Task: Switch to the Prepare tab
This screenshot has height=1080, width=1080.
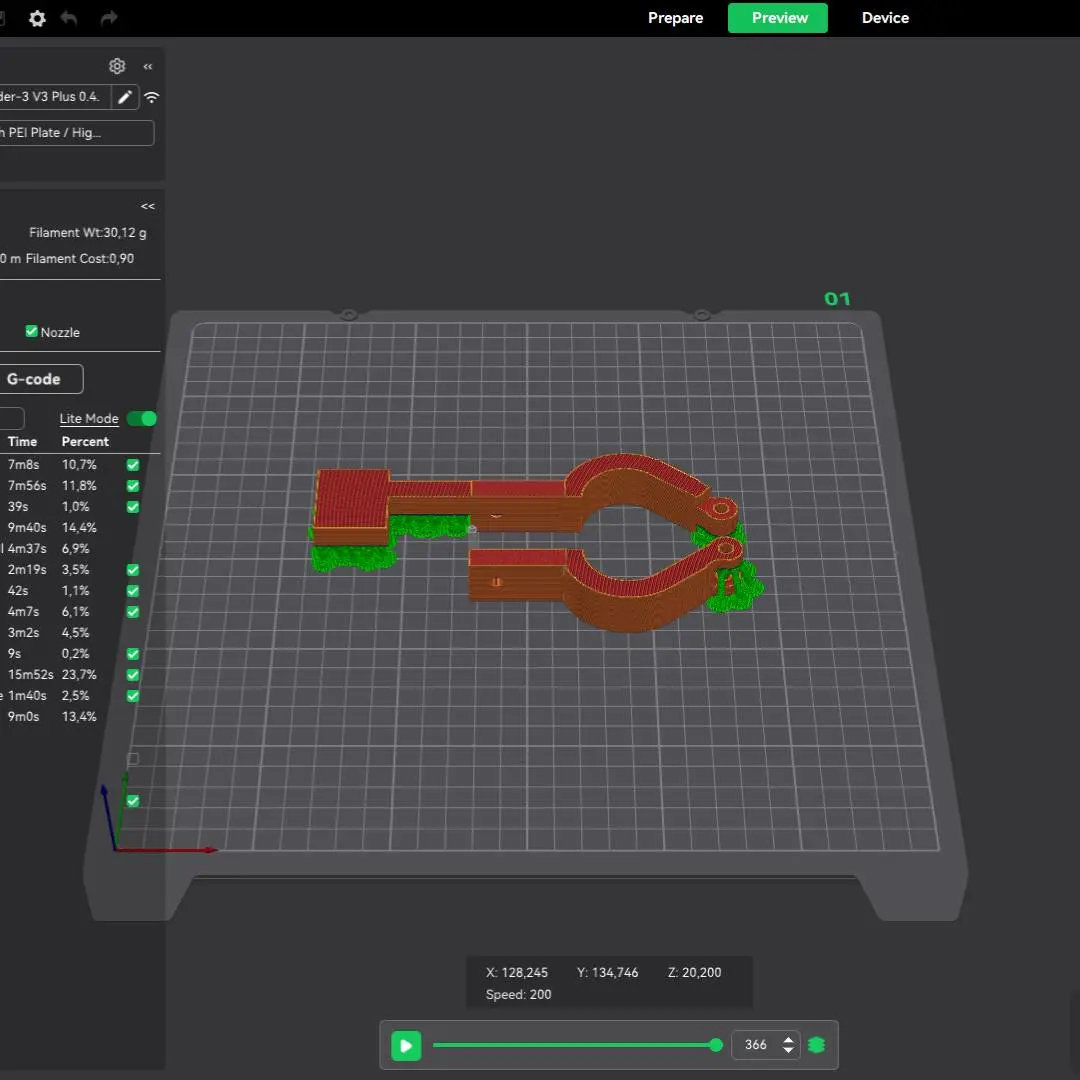Action: [675, 18]
